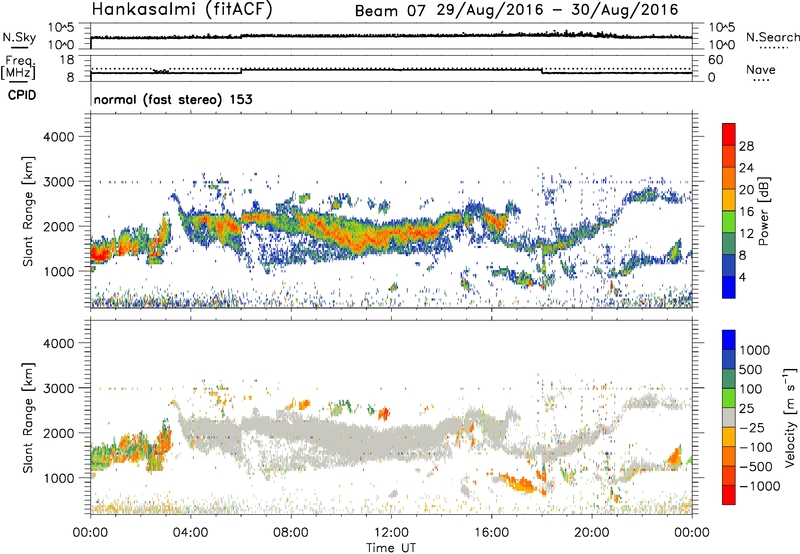800x554 pixels.
Task: Click the 2000 tick label in velocity panel
Action: 59,434
